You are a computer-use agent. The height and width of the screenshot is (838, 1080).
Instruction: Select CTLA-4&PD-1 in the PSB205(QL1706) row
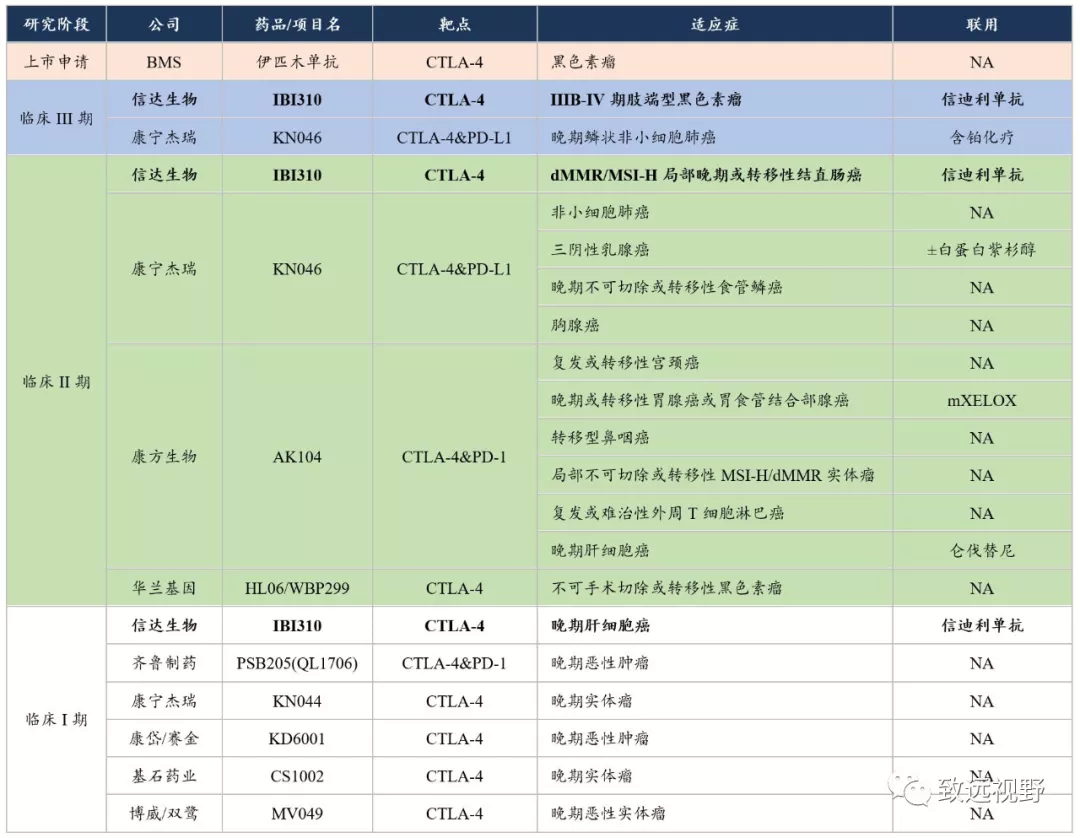[x=455, y=663]
